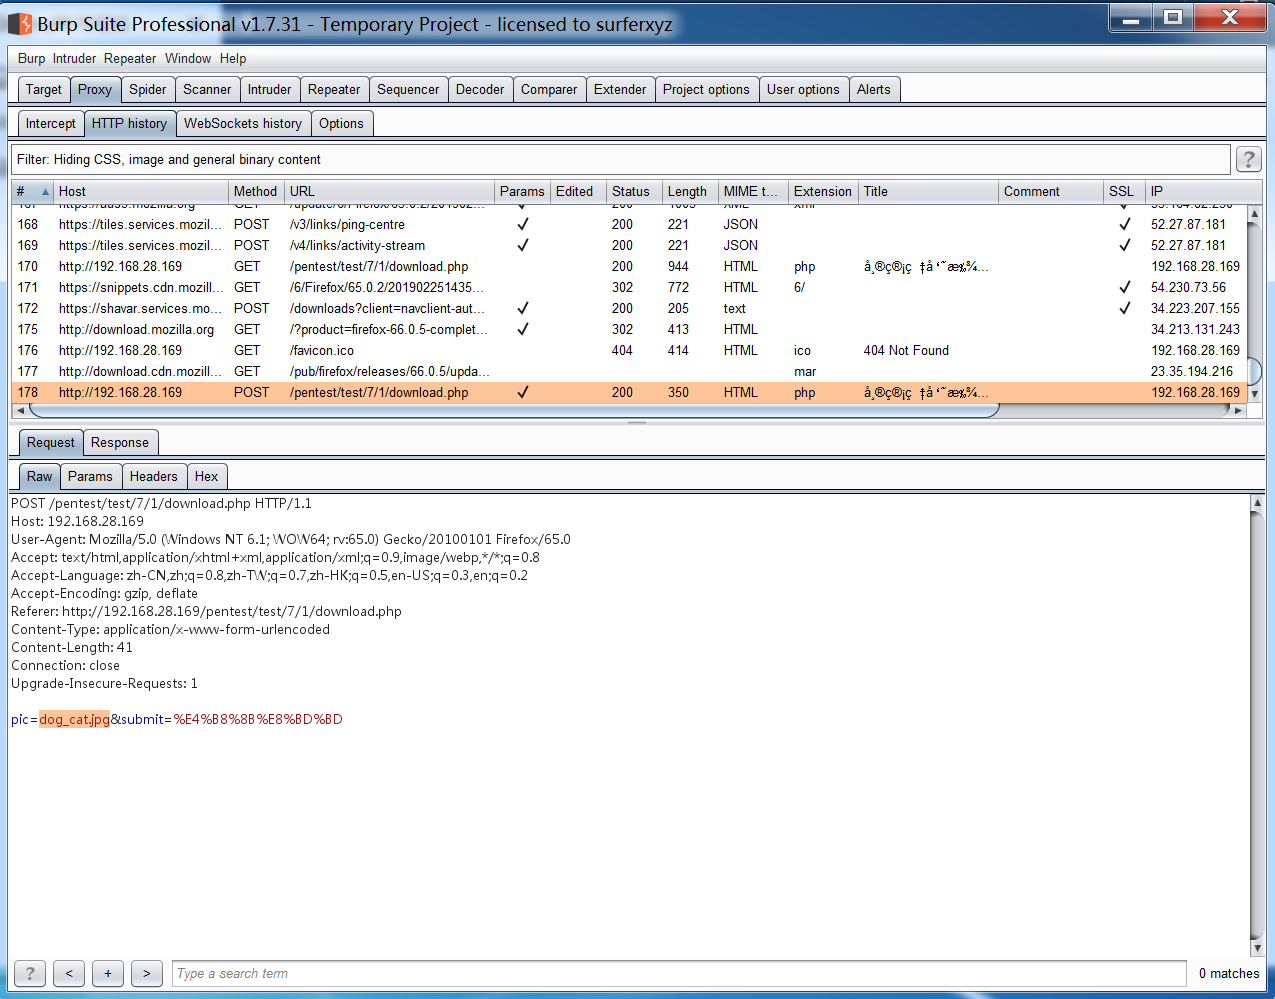Sort by the Params column header

522,191
